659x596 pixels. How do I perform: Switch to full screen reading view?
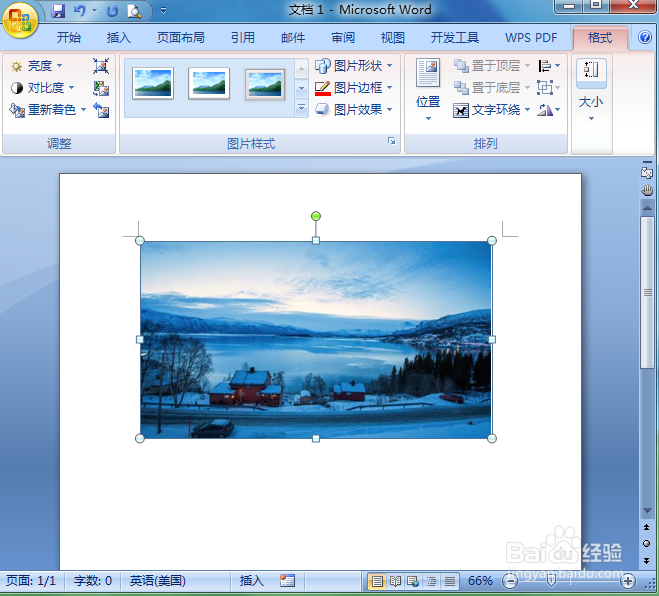[395, 581]
